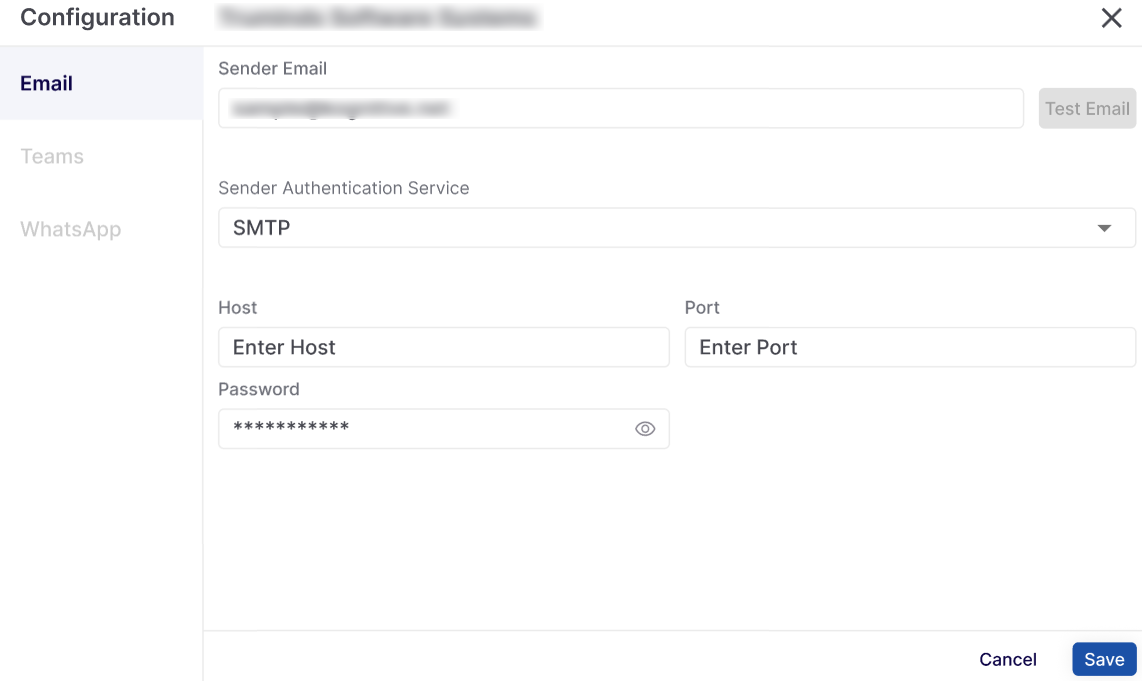This screenshot has width=1142, height=681.
Task: Focus the Password input field
Action: tap(425, 429)
